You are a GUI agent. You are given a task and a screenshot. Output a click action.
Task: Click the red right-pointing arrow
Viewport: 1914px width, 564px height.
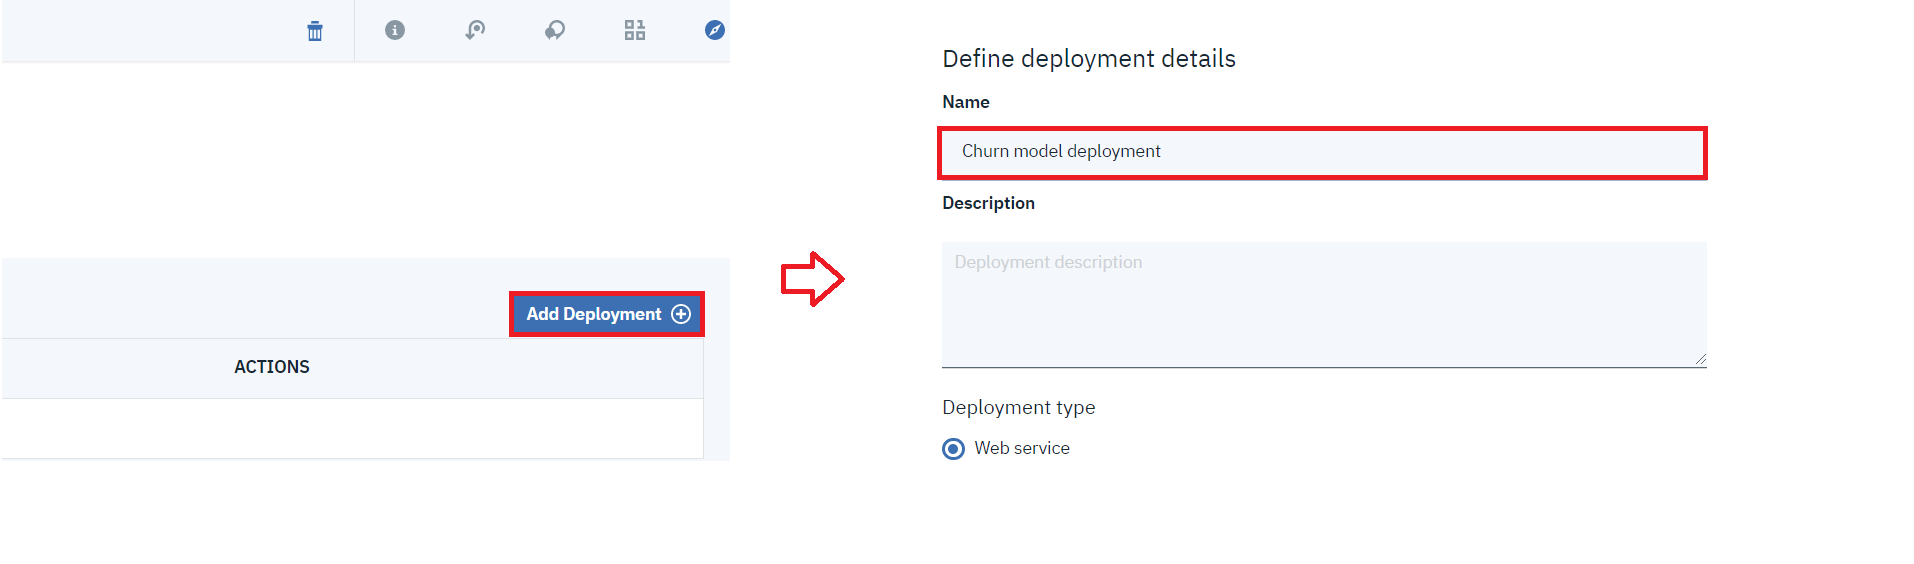click(812, 279)
